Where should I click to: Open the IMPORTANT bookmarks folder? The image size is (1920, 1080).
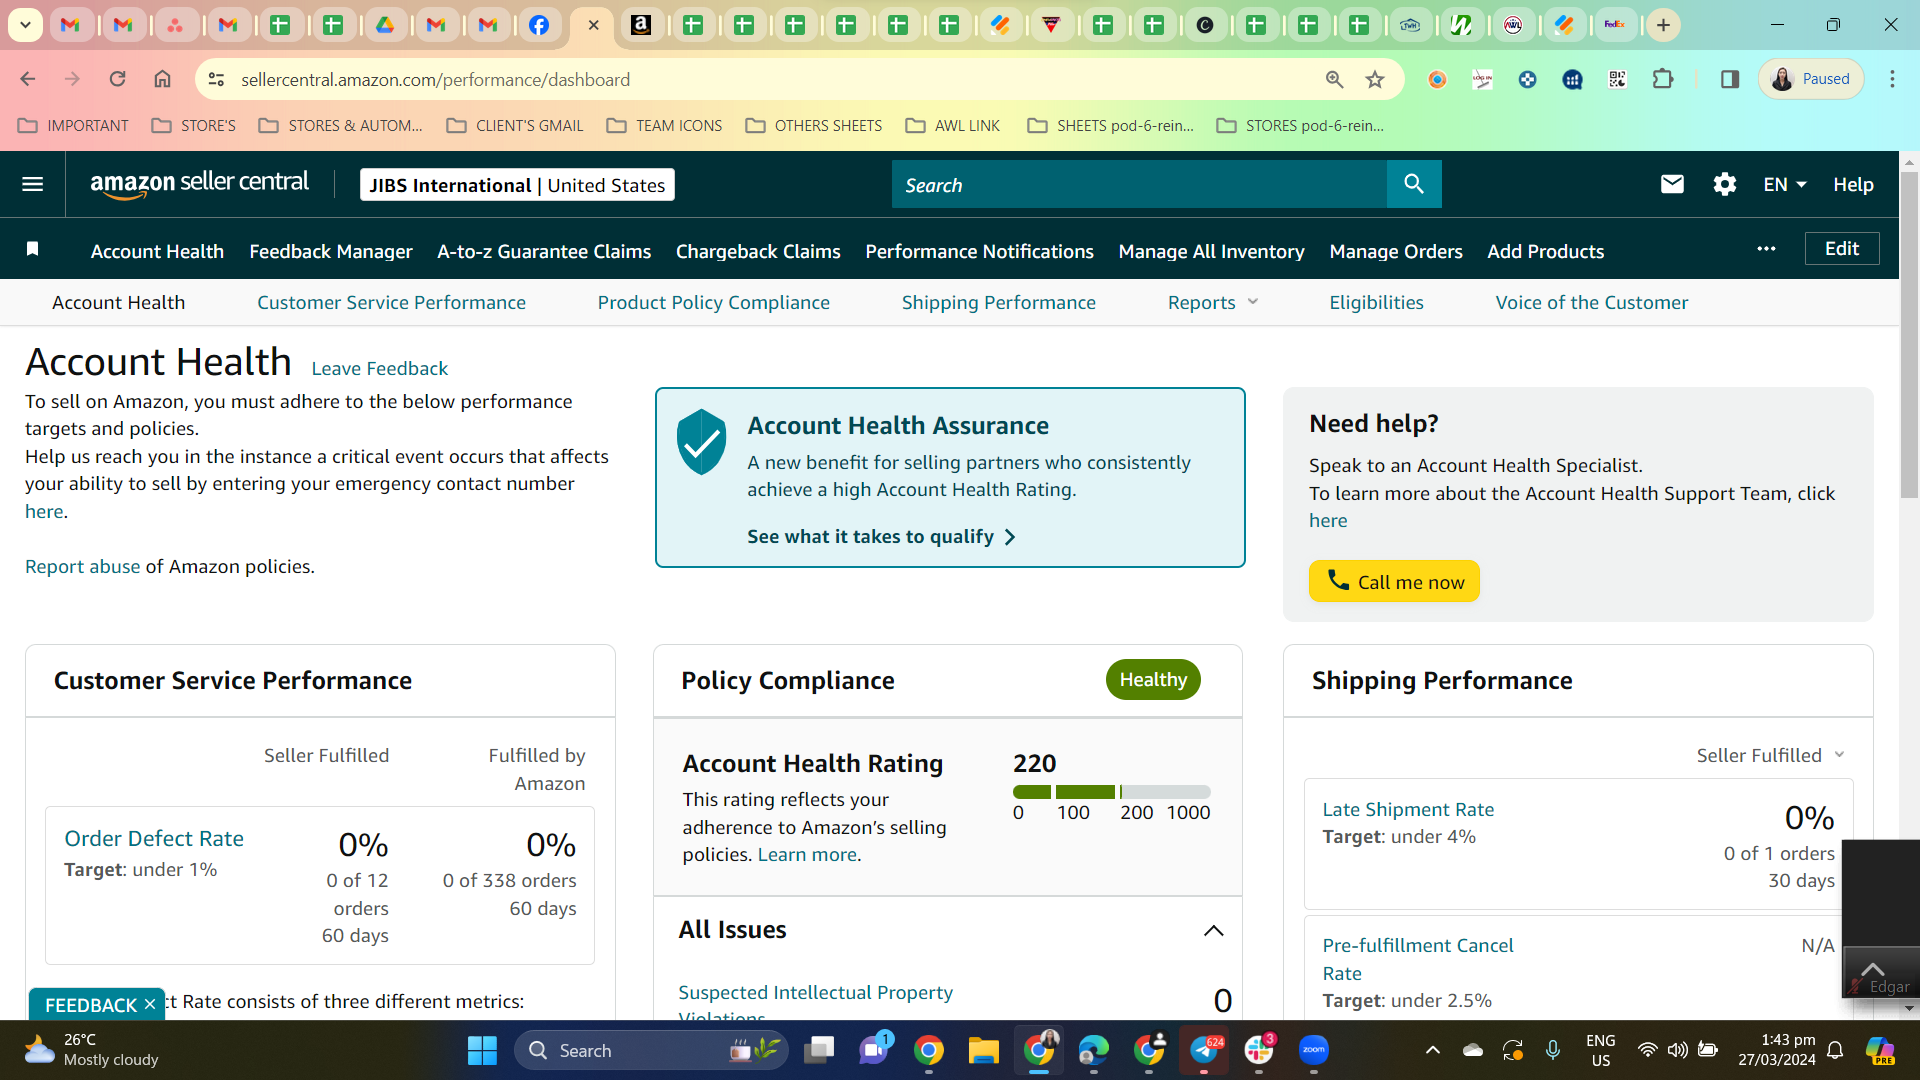73,125
